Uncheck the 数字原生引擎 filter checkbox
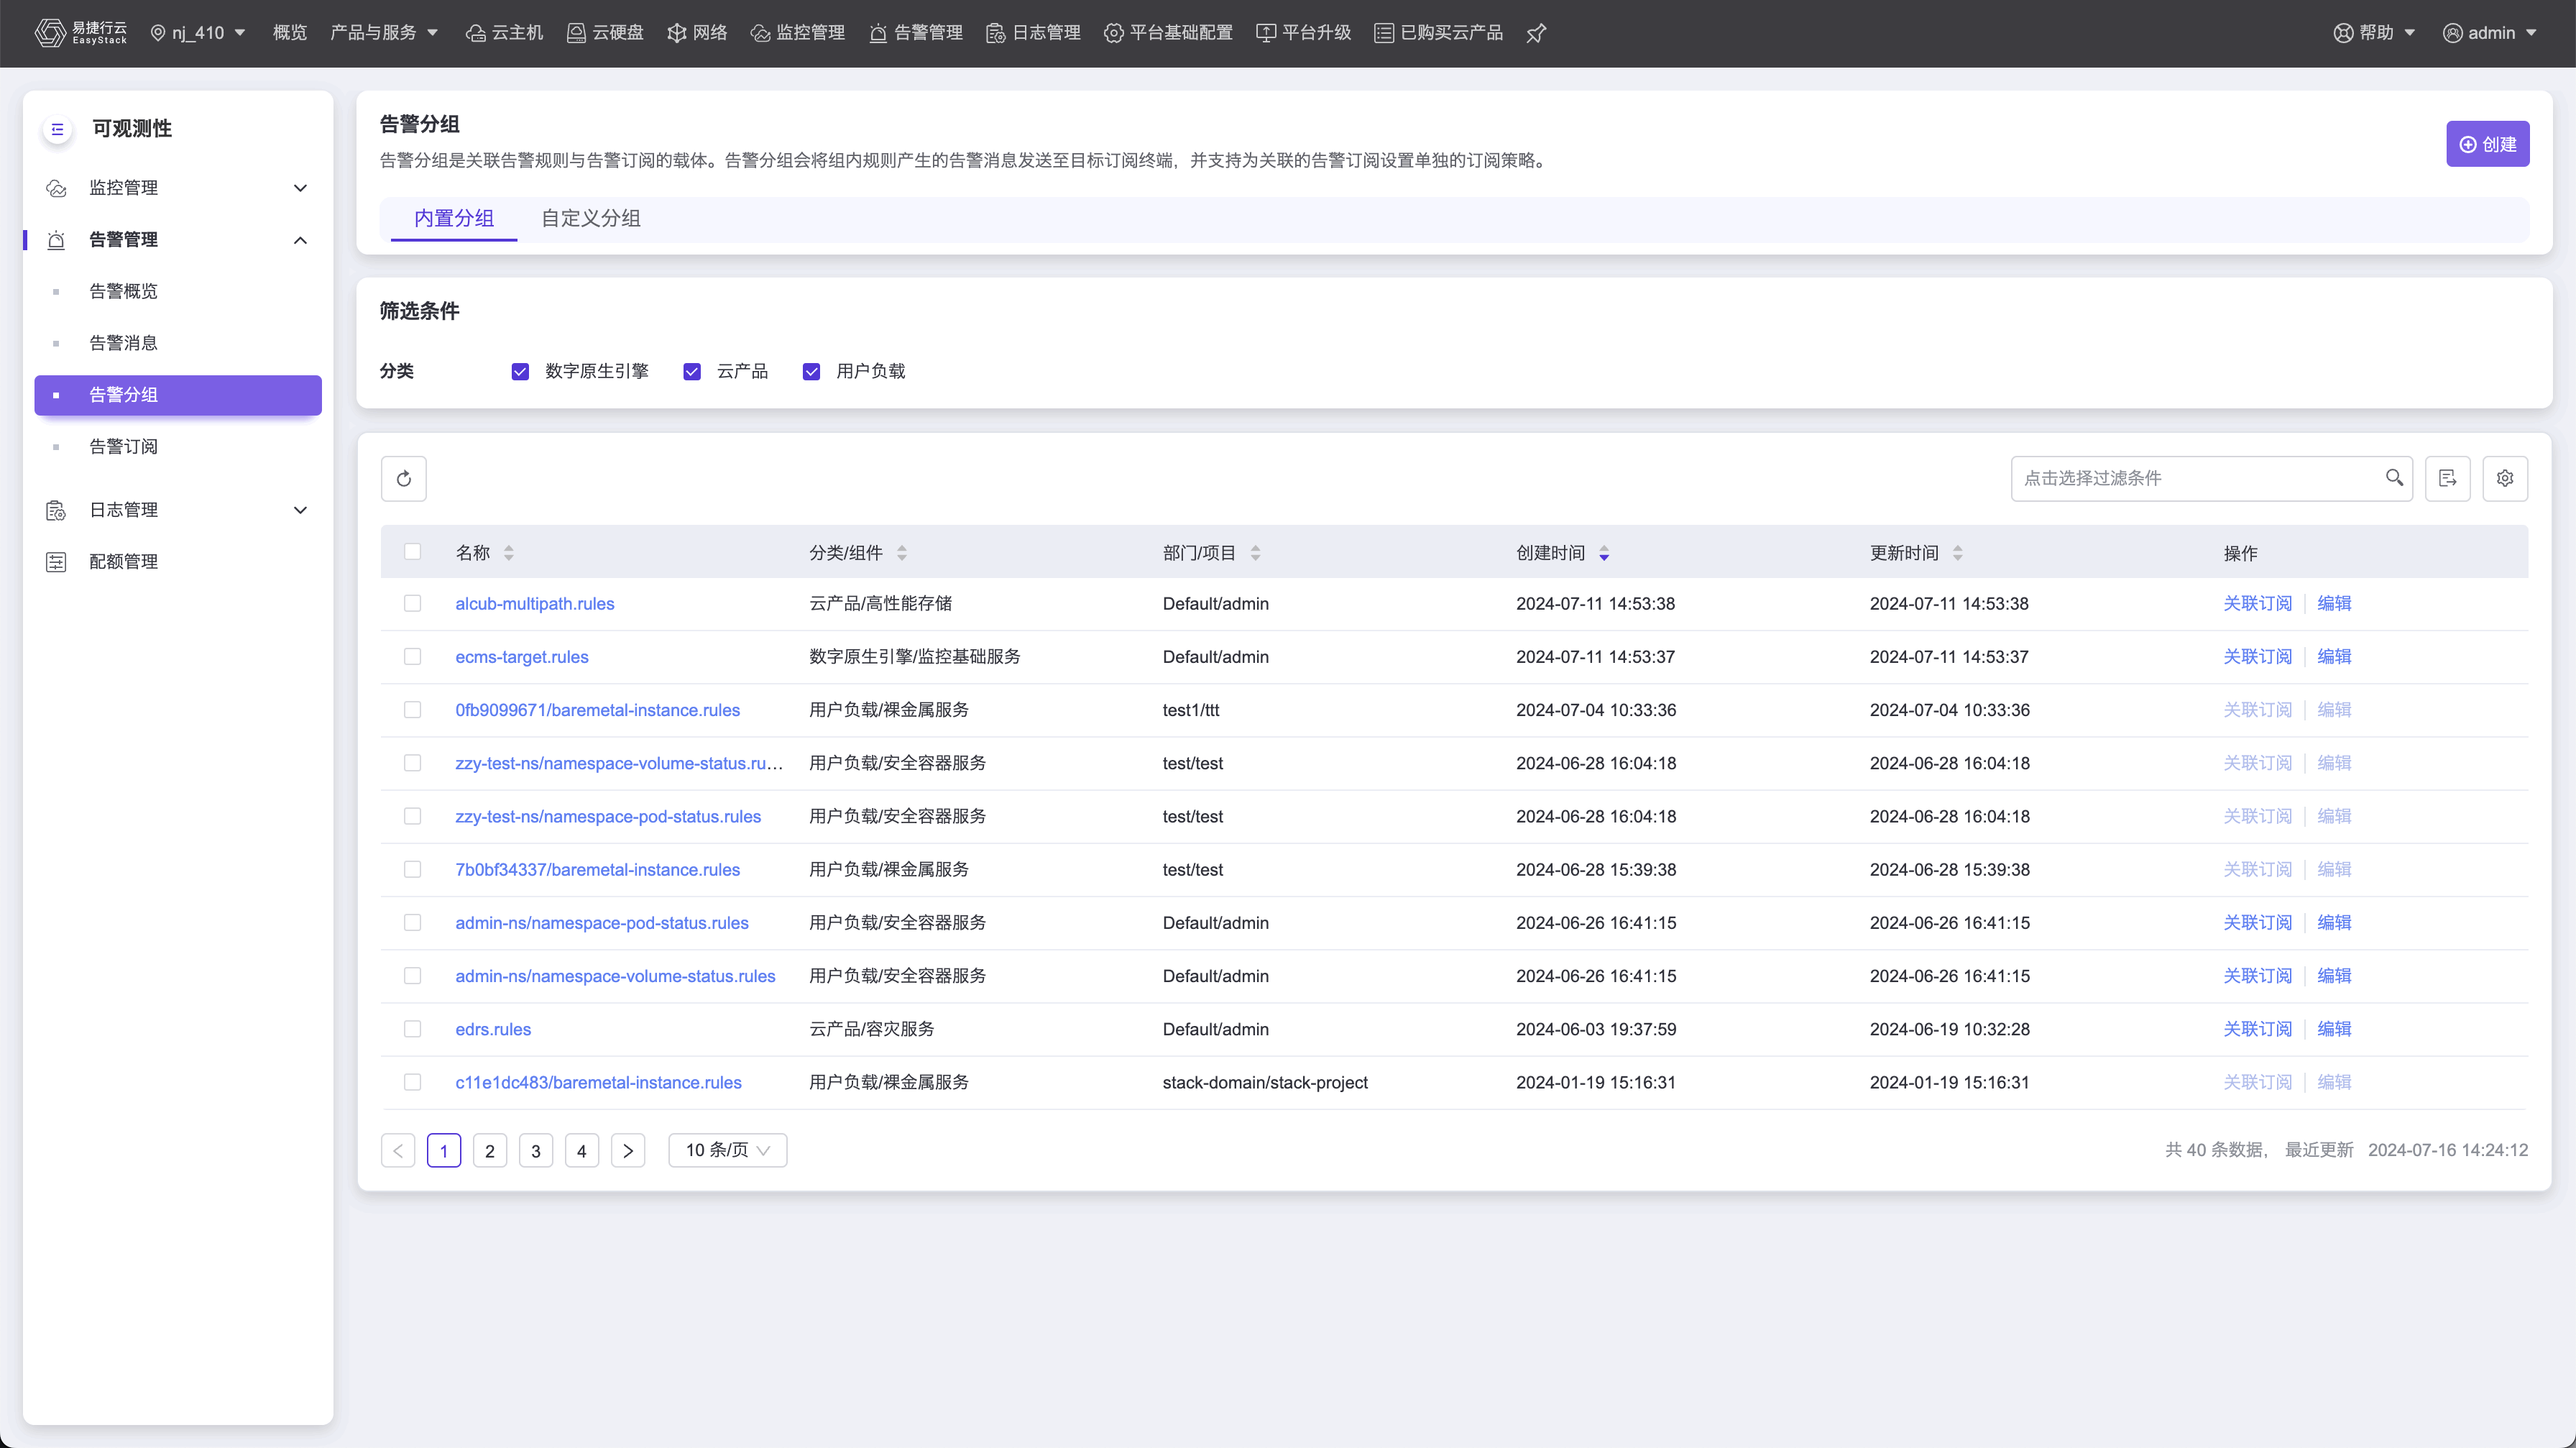2576x1448 pixels. click(520, 372)
